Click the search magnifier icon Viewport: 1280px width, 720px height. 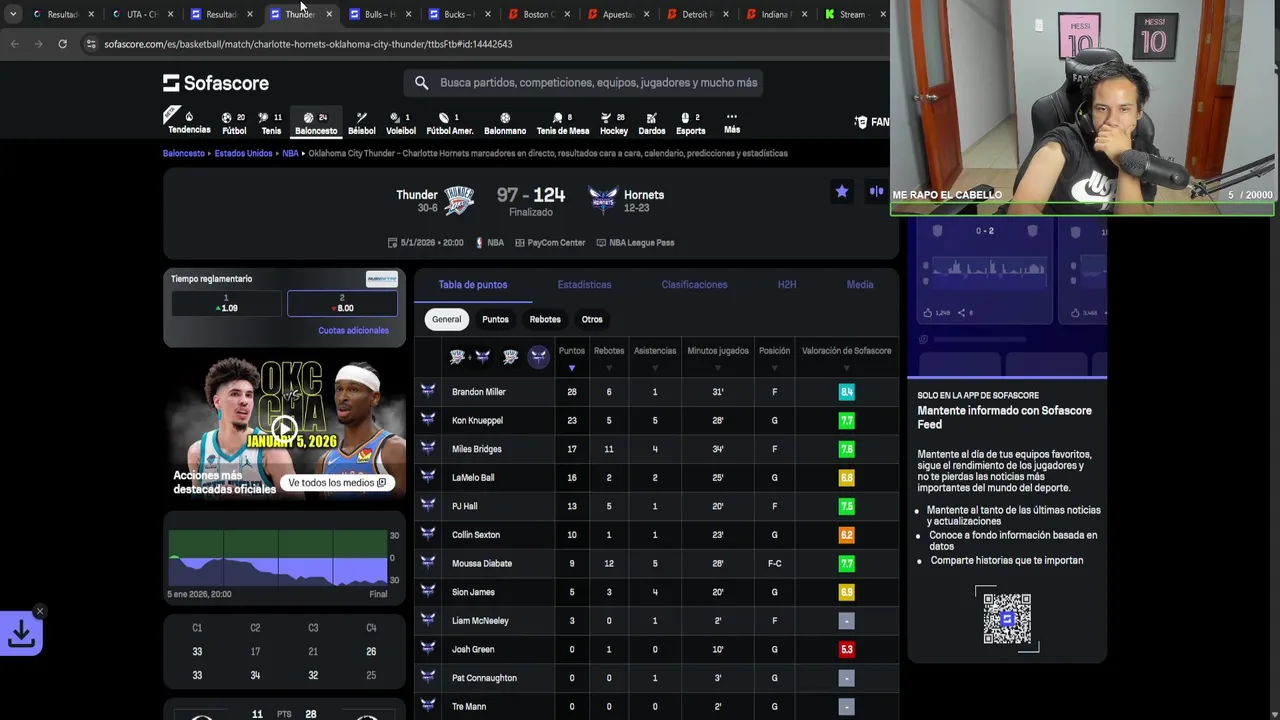click(421, 83)
